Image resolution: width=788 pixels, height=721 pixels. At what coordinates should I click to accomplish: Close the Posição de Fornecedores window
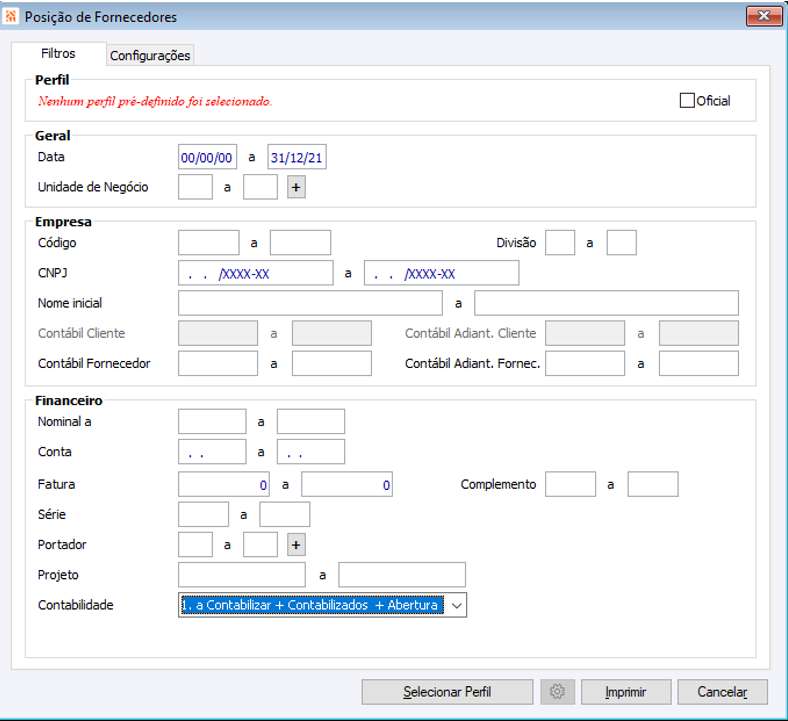click(764, 16)
